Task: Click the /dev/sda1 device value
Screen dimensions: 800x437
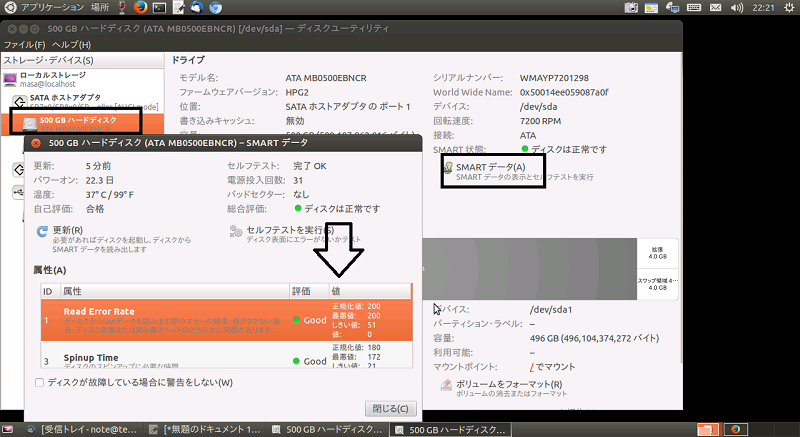Action: pos(551,310)
